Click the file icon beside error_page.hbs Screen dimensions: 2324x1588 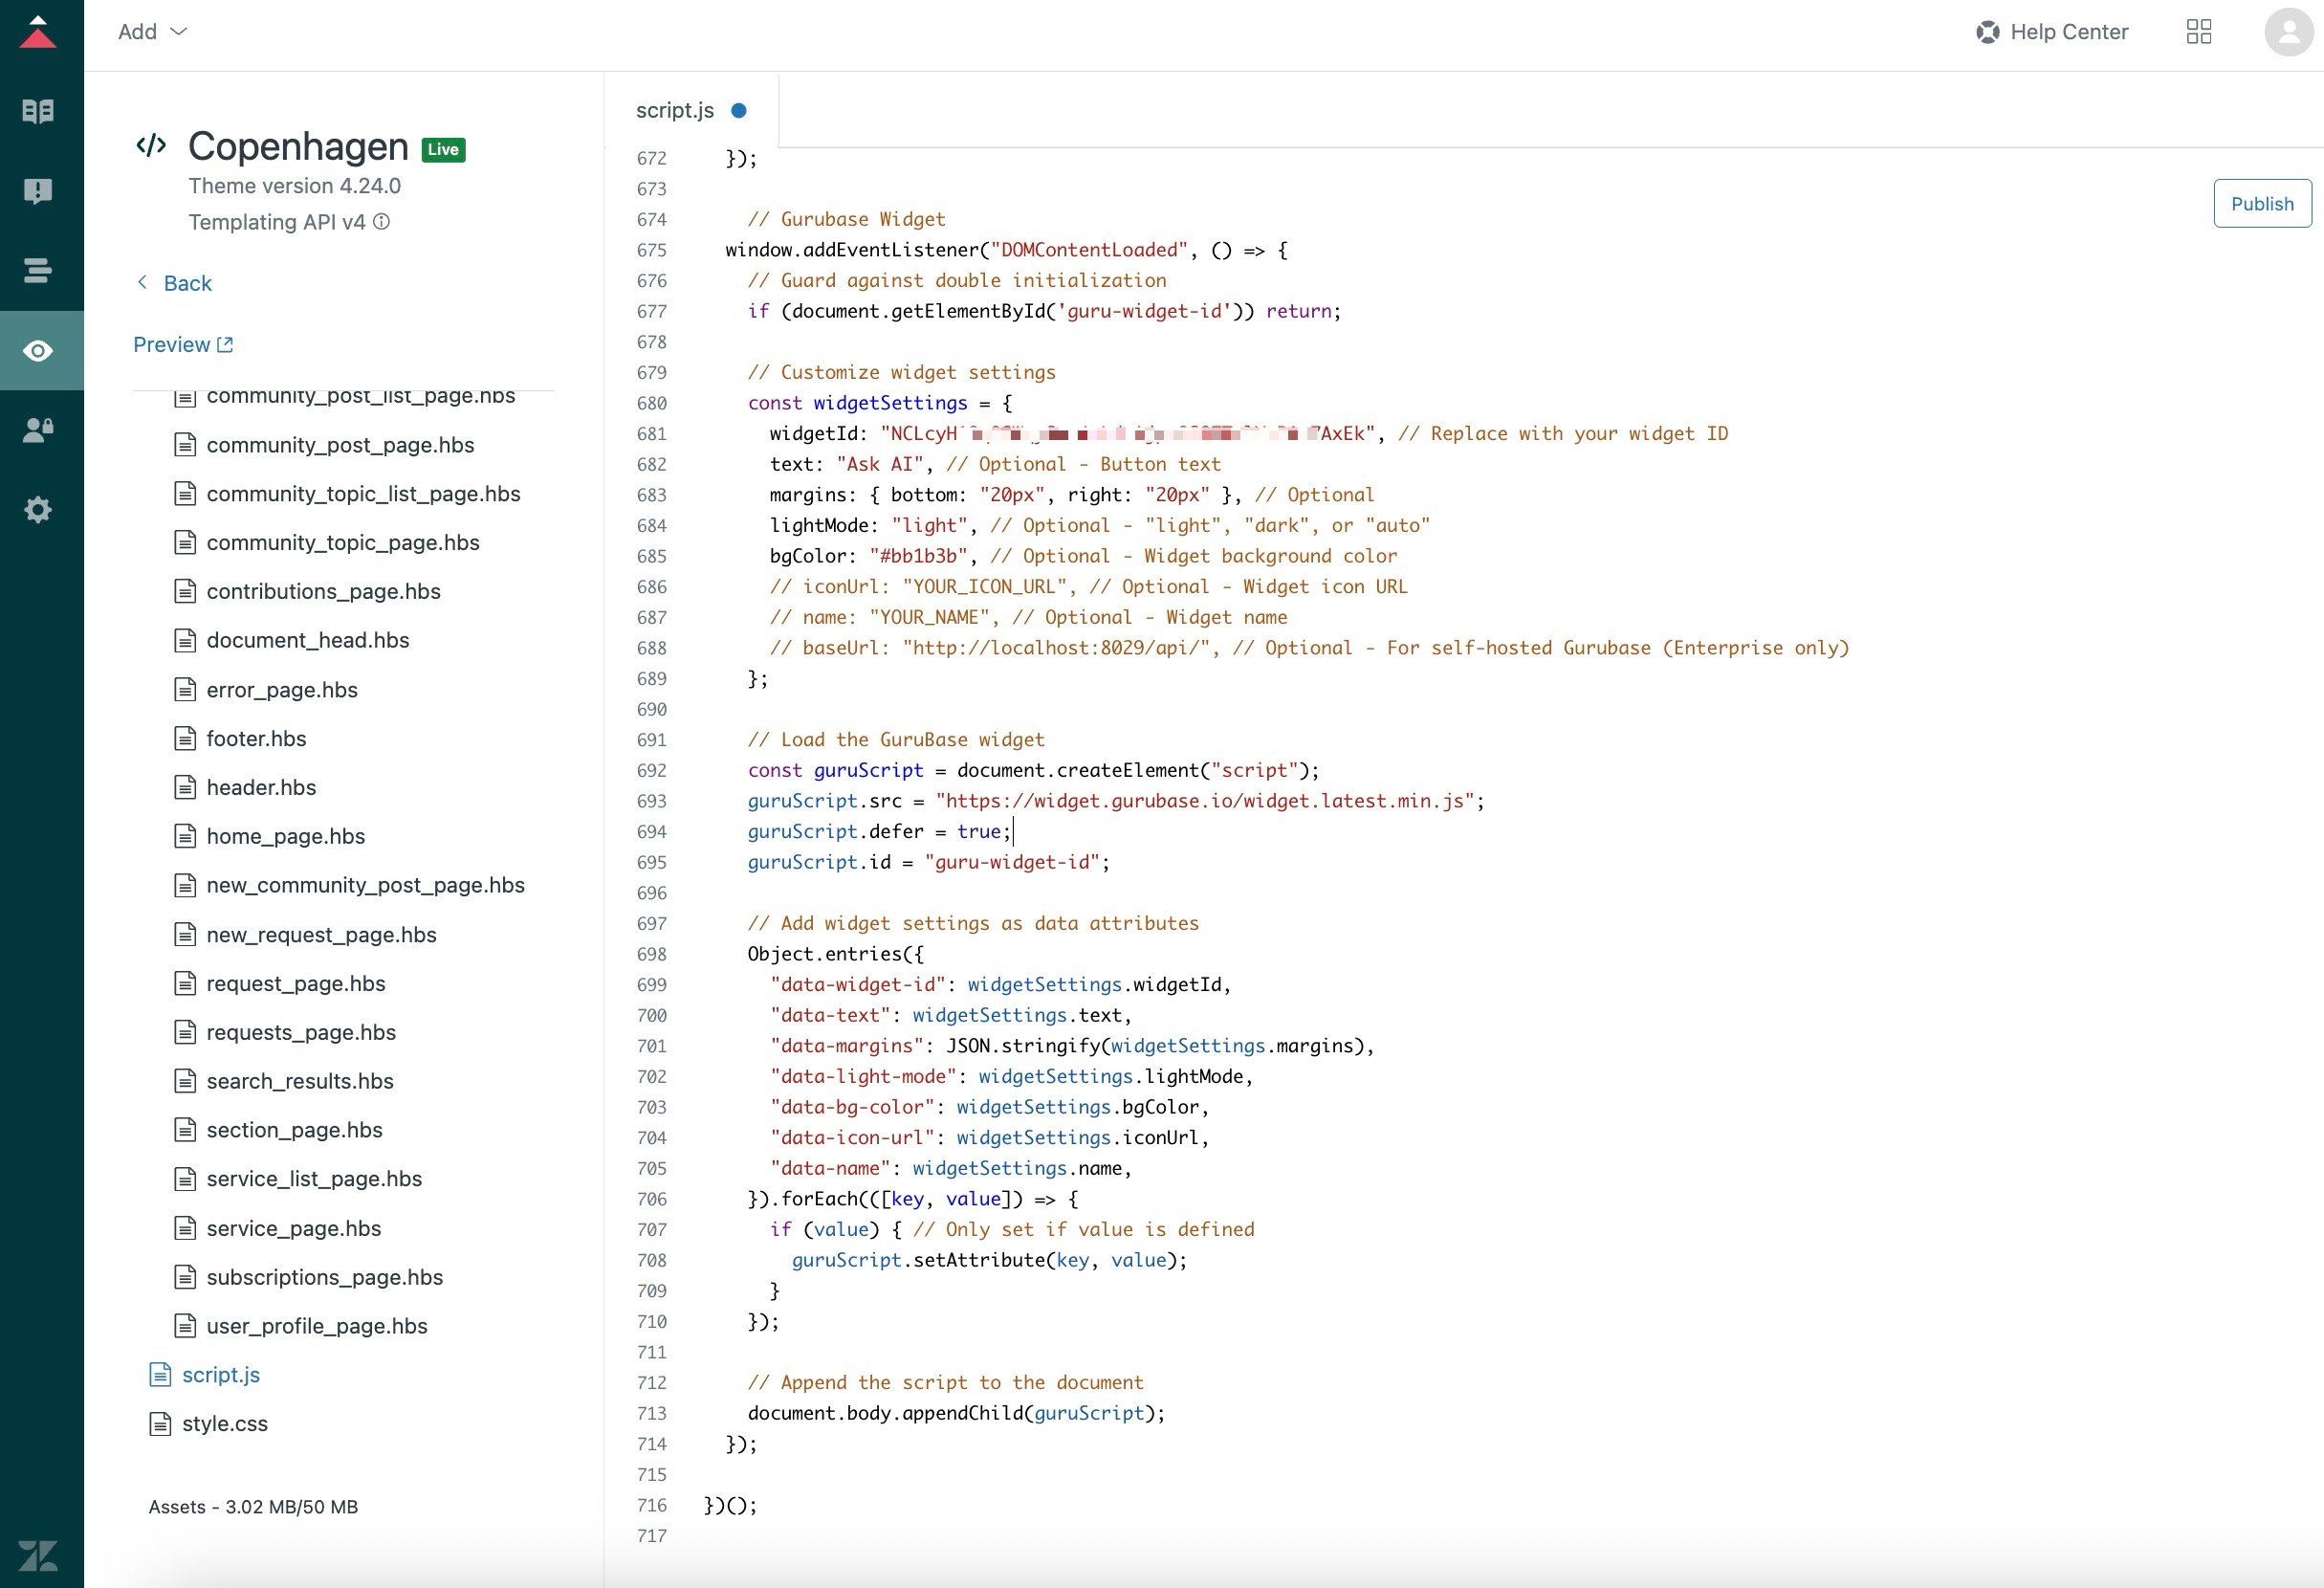tap(185, 690)
